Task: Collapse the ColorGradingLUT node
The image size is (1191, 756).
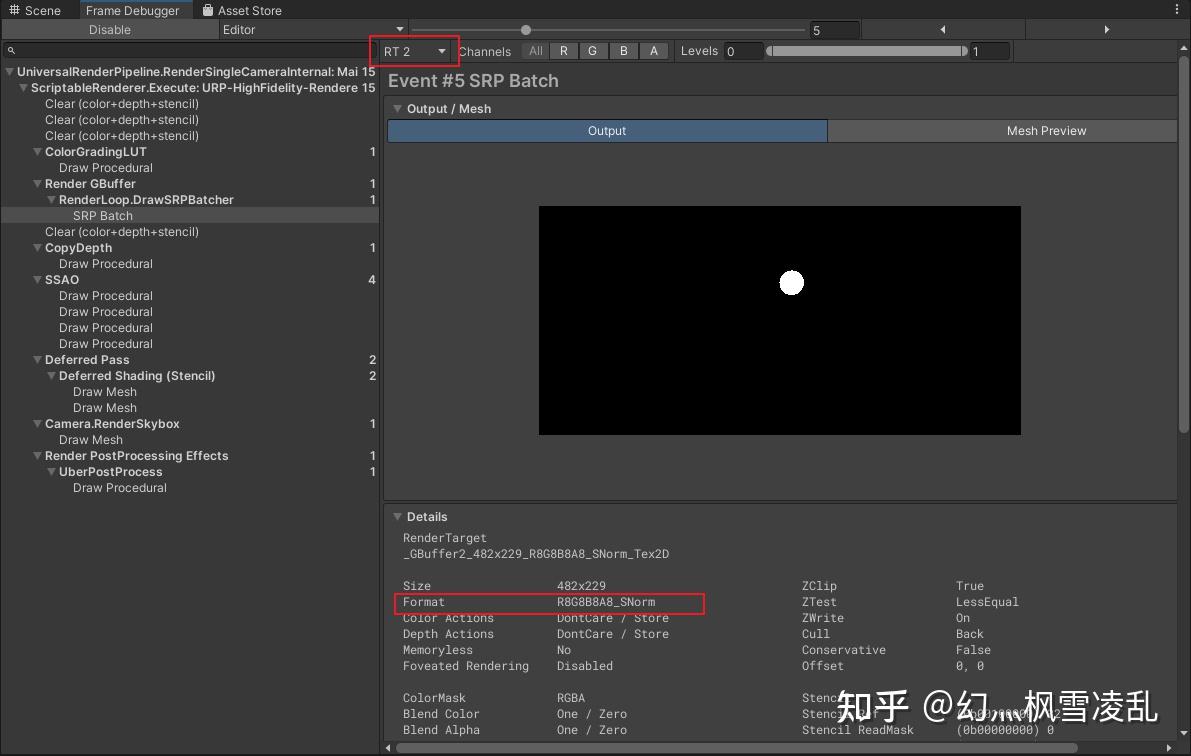Action: (x=37, y=151)
